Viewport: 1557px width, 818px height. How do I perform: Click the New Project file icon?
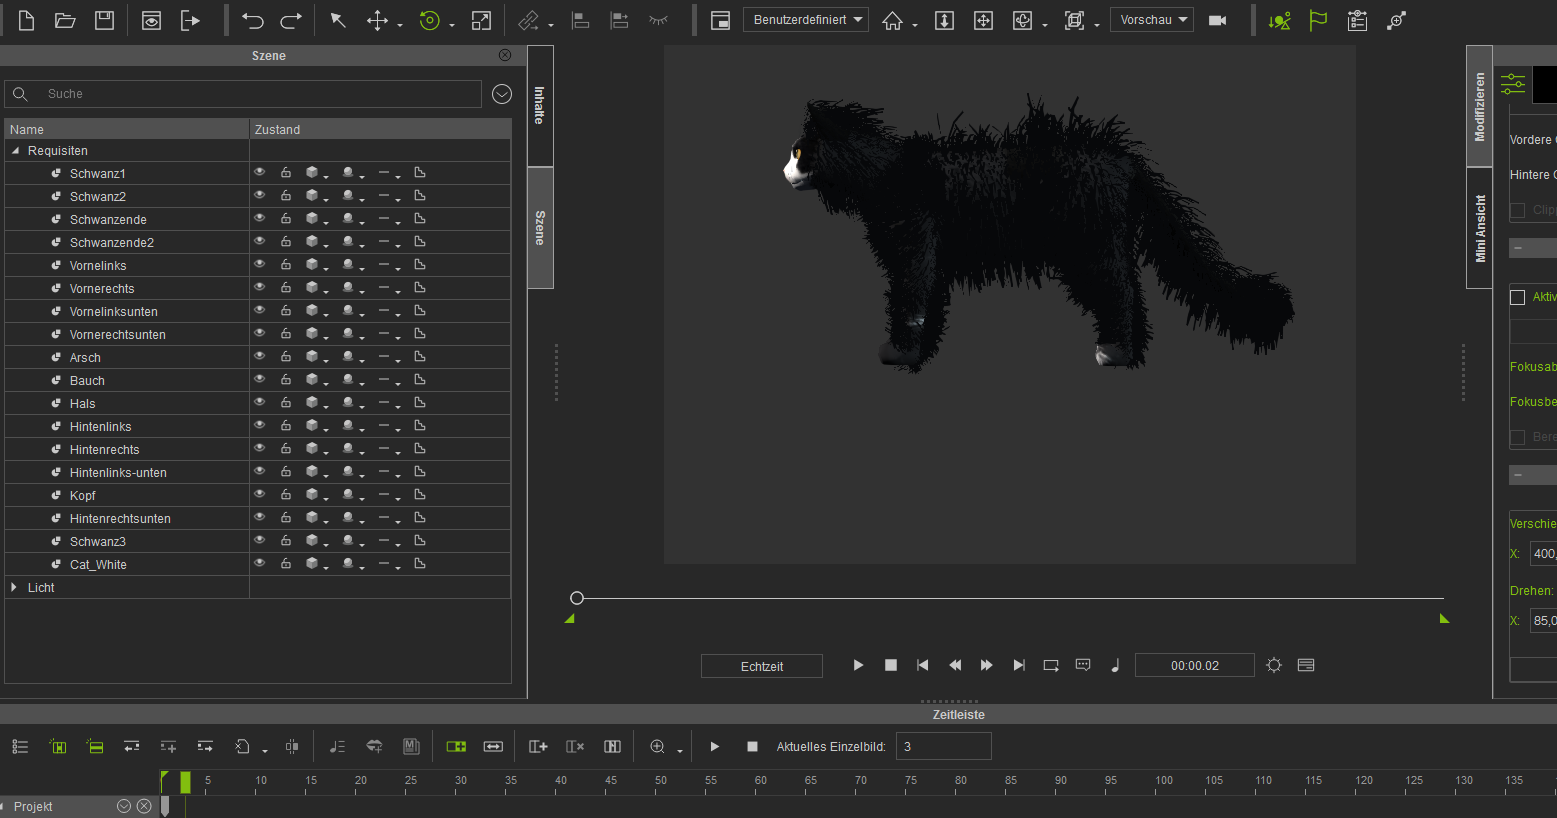(x=27, y=20)
